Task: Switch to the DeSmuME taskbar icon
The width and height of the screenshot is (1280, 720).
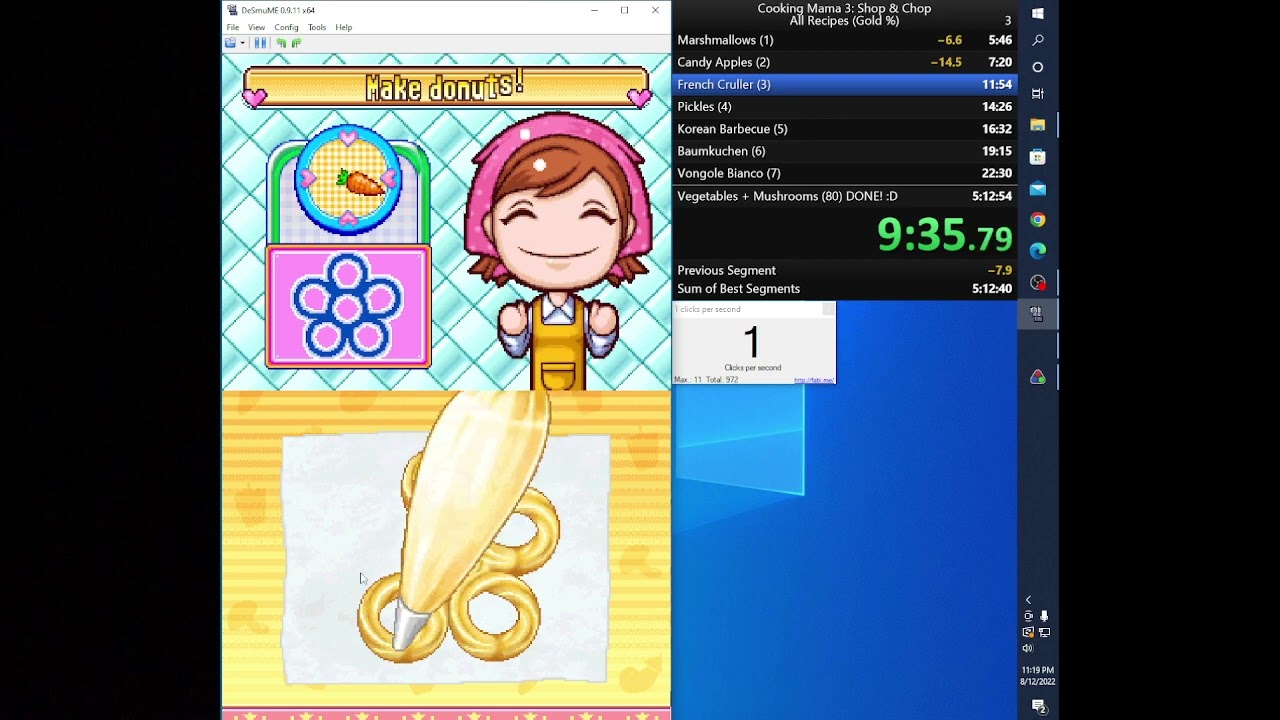Action: pyautogui.click(x=1037, y=314)
